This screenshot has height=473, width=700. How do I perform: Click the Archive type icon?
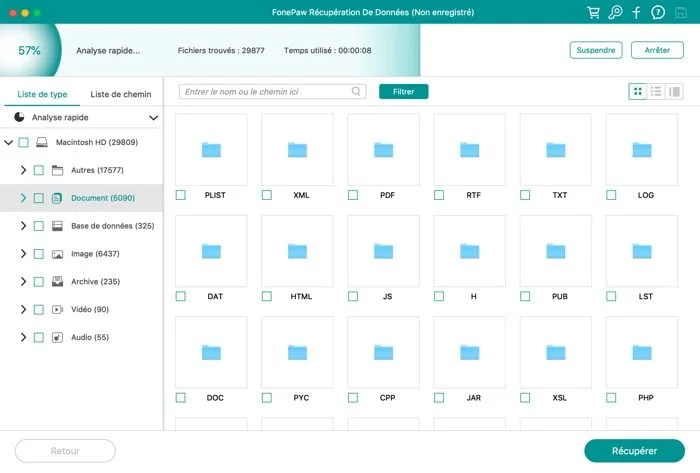tap(57, 282)
